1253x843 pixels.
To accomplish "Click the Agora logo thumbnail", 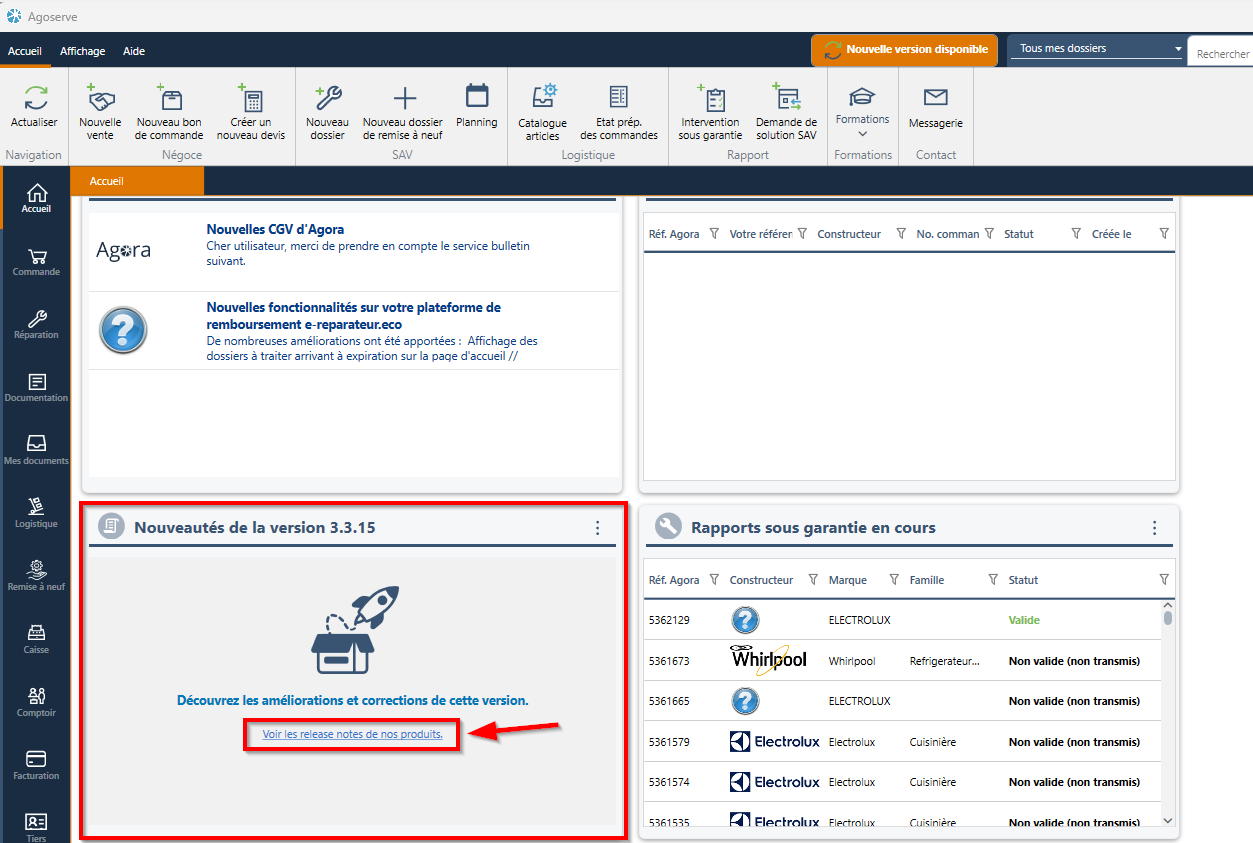I will click(x=123, y=250).
